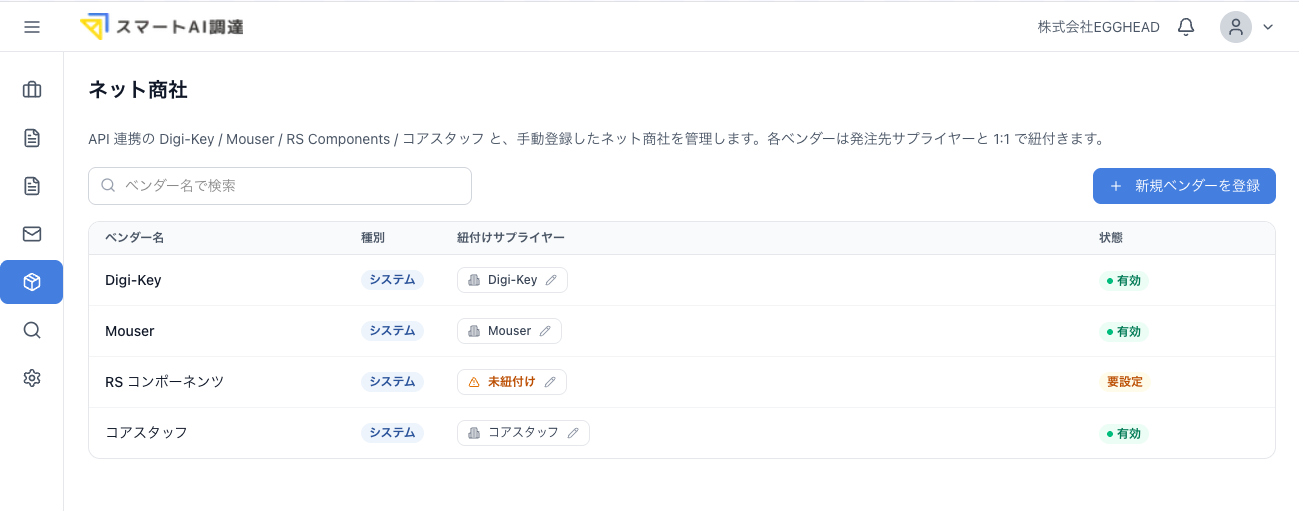1299x511 pixels.
Task: Click 種別 column header
Action: click(x=373, y=238)
